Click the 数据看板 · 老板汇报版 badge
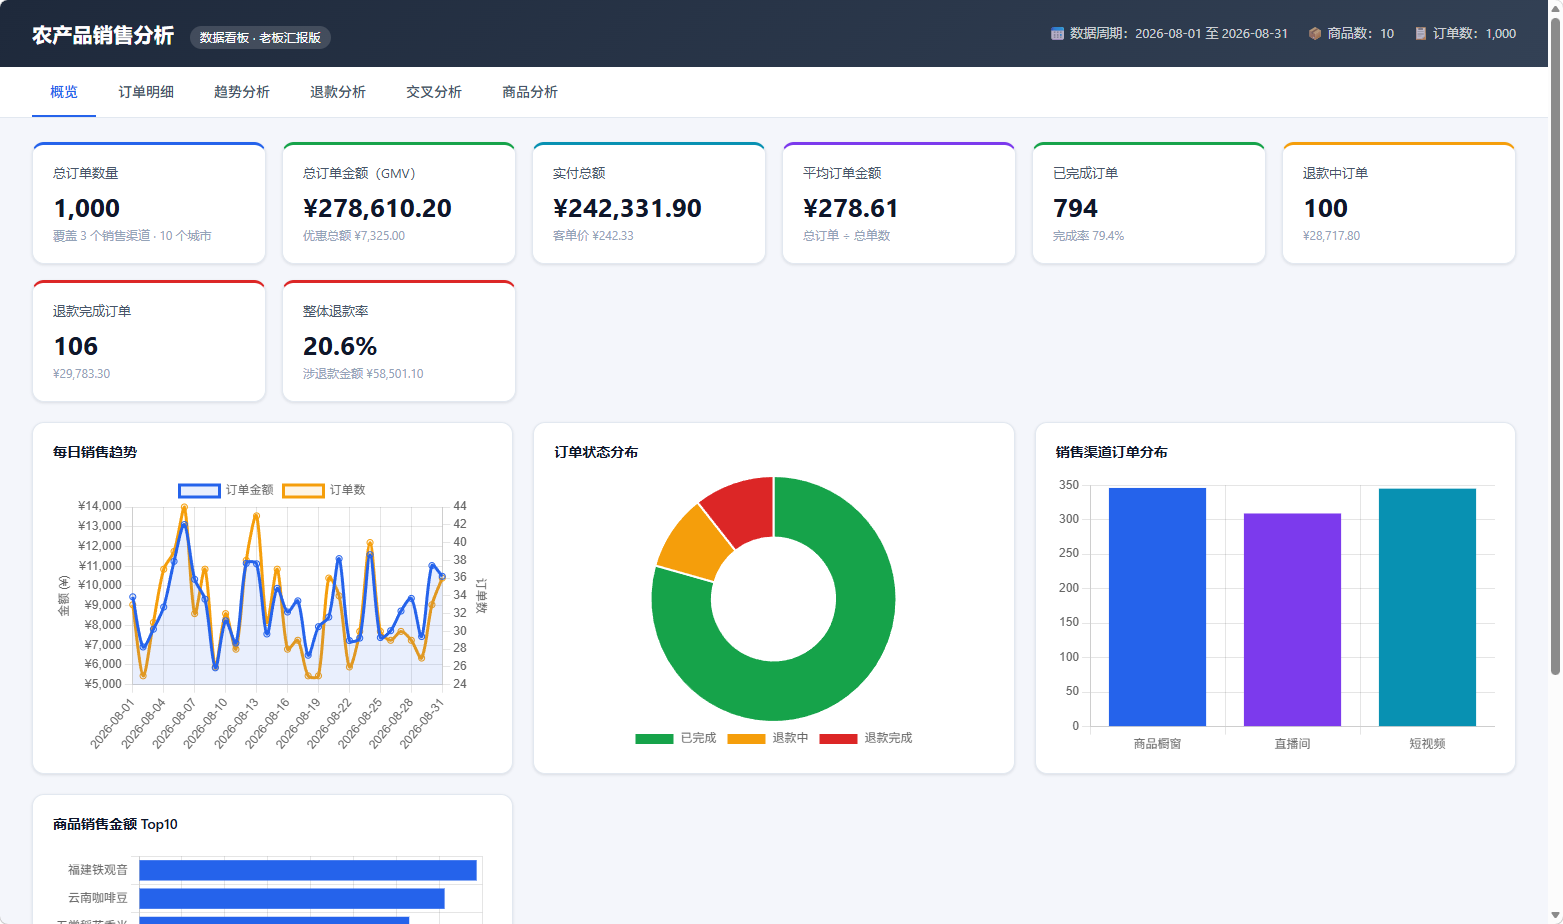 coord(260,38)
